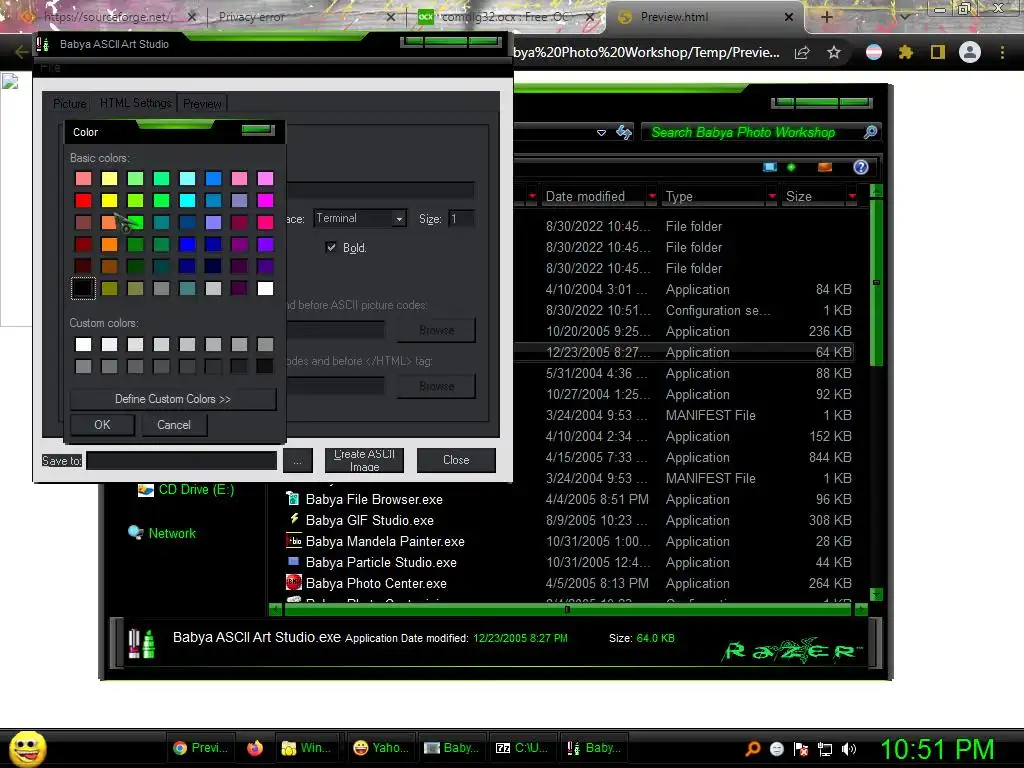
Task: Select the magenta basic color swatch
Action: (x=265, y=200)
